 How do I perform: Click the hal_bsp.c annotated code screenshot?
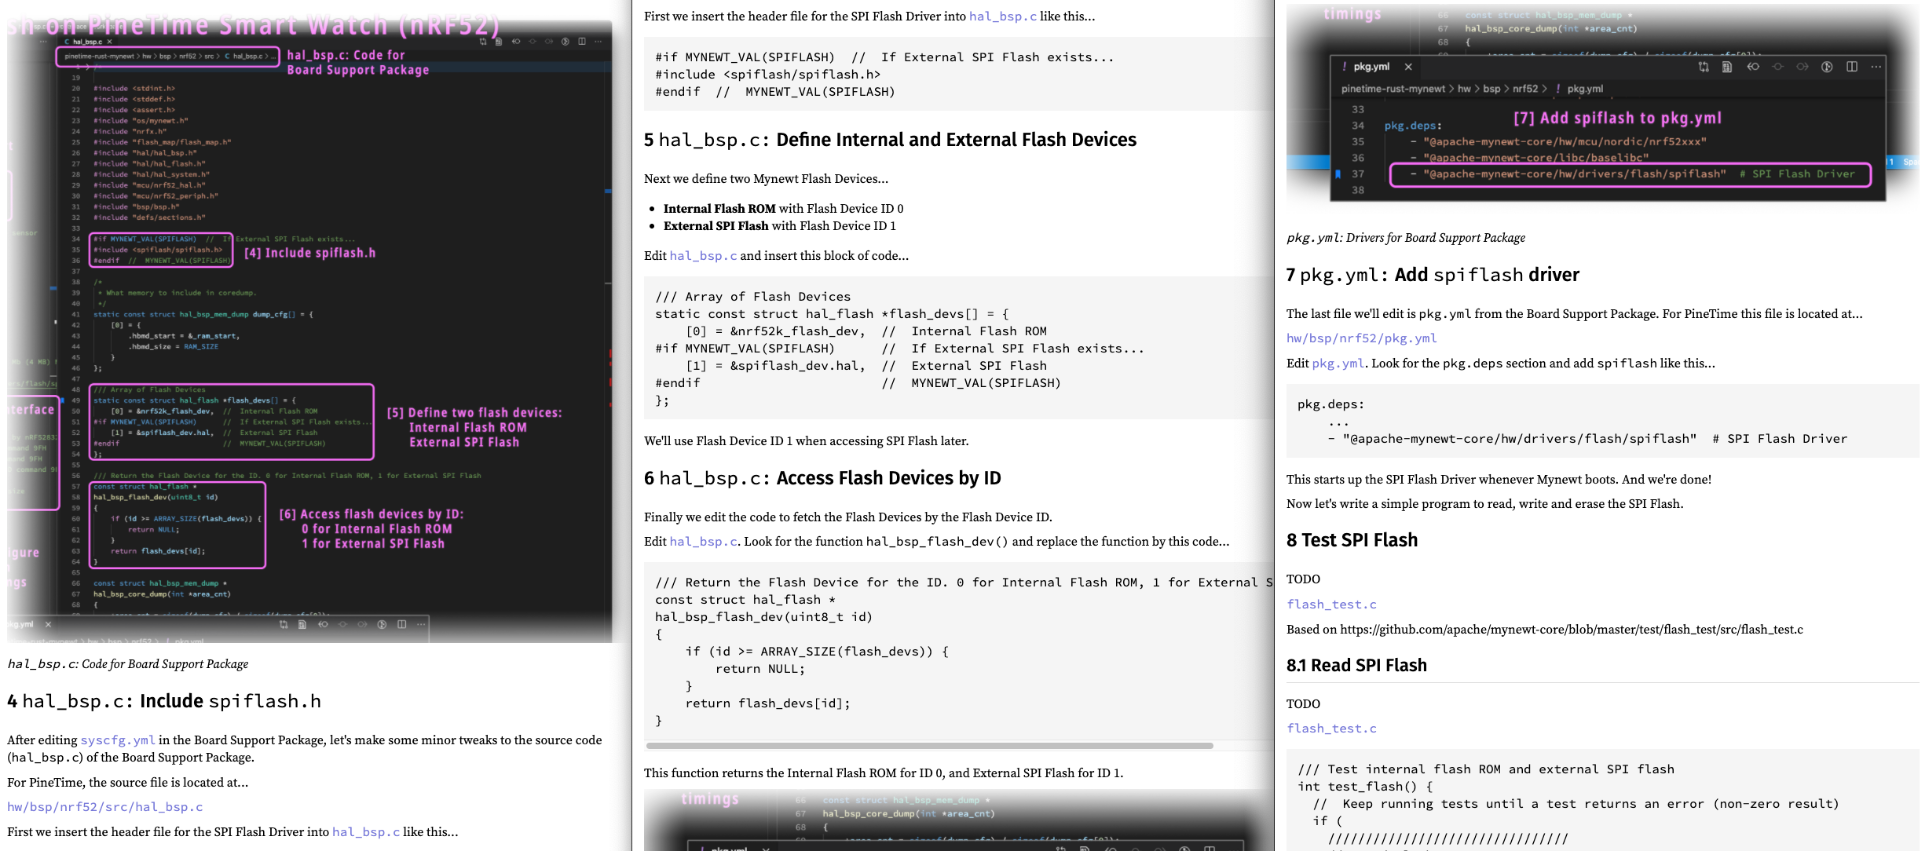click(310, 330)
